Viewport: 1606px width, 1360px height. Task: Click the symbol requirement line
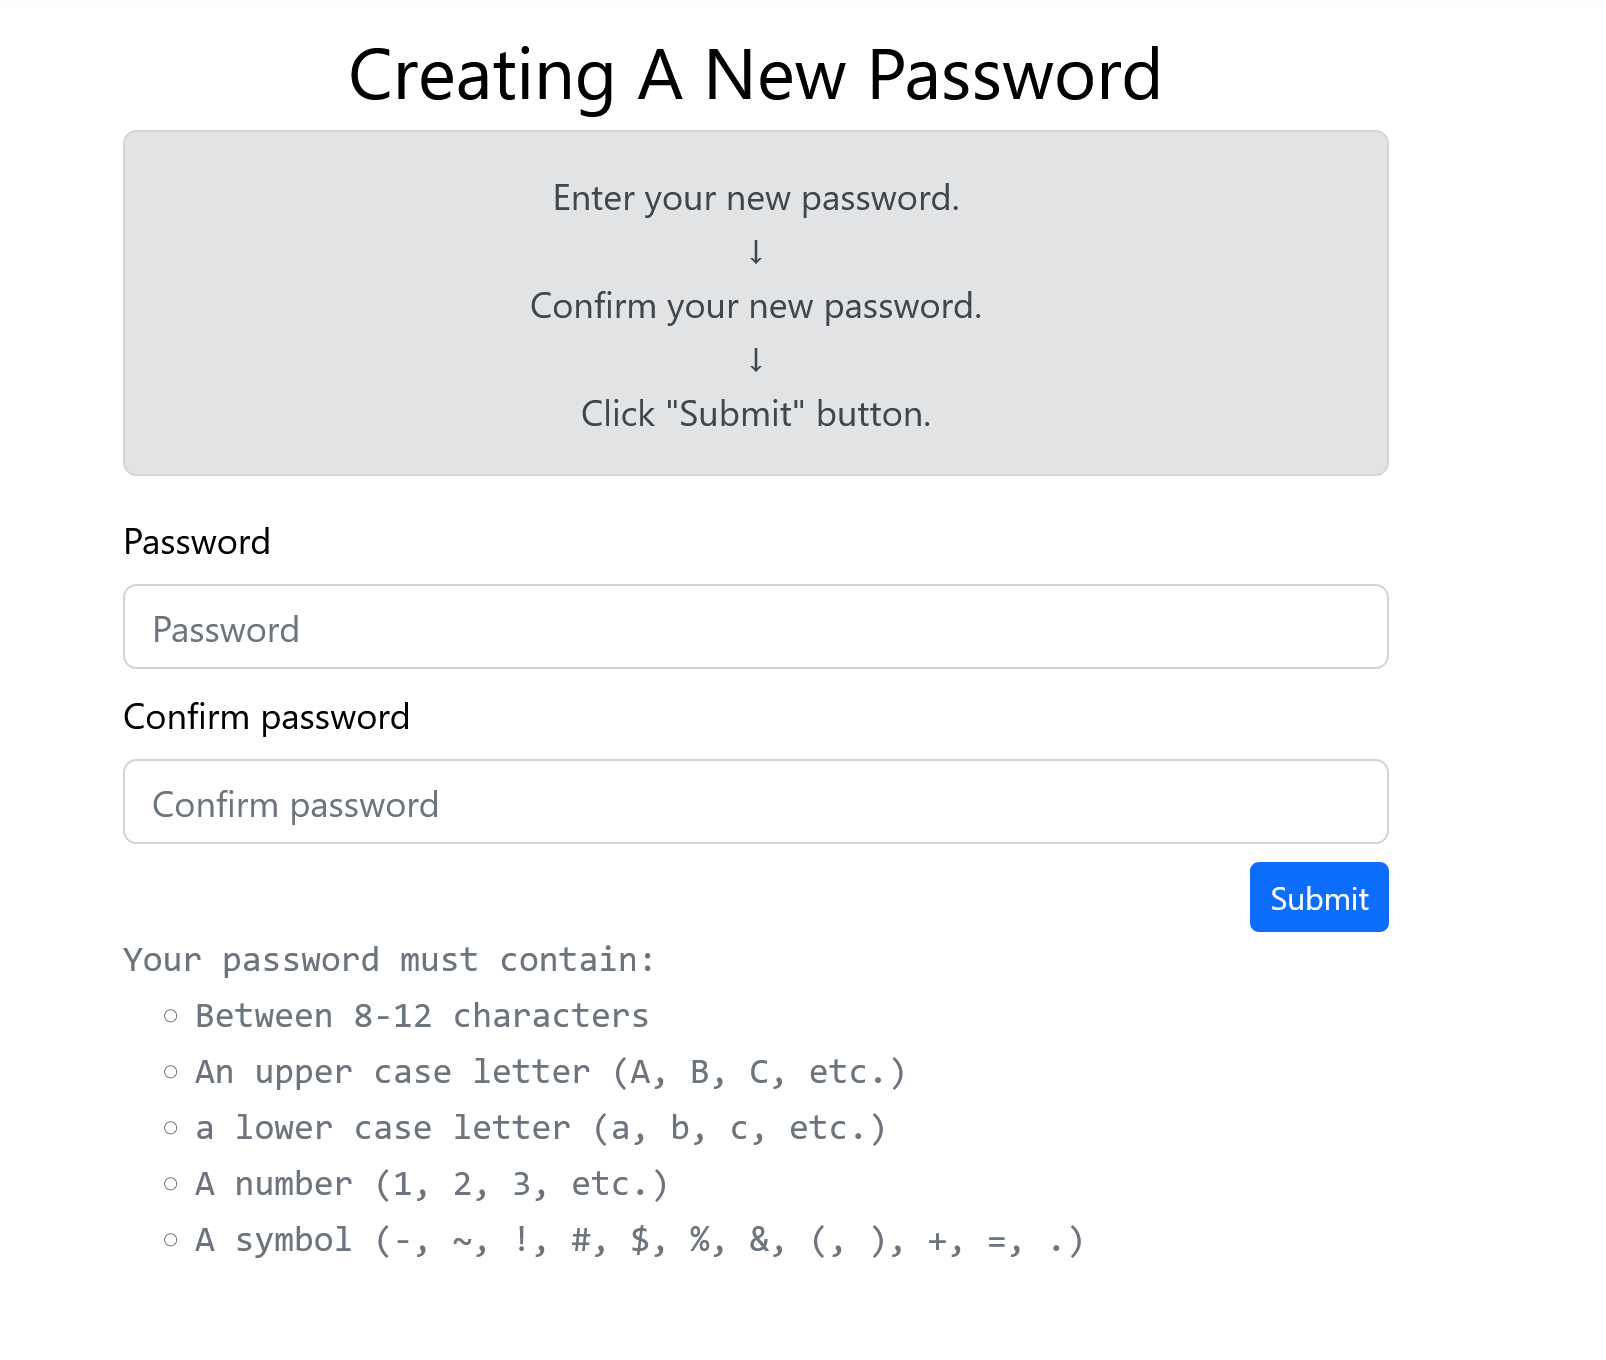point(639,1240)
